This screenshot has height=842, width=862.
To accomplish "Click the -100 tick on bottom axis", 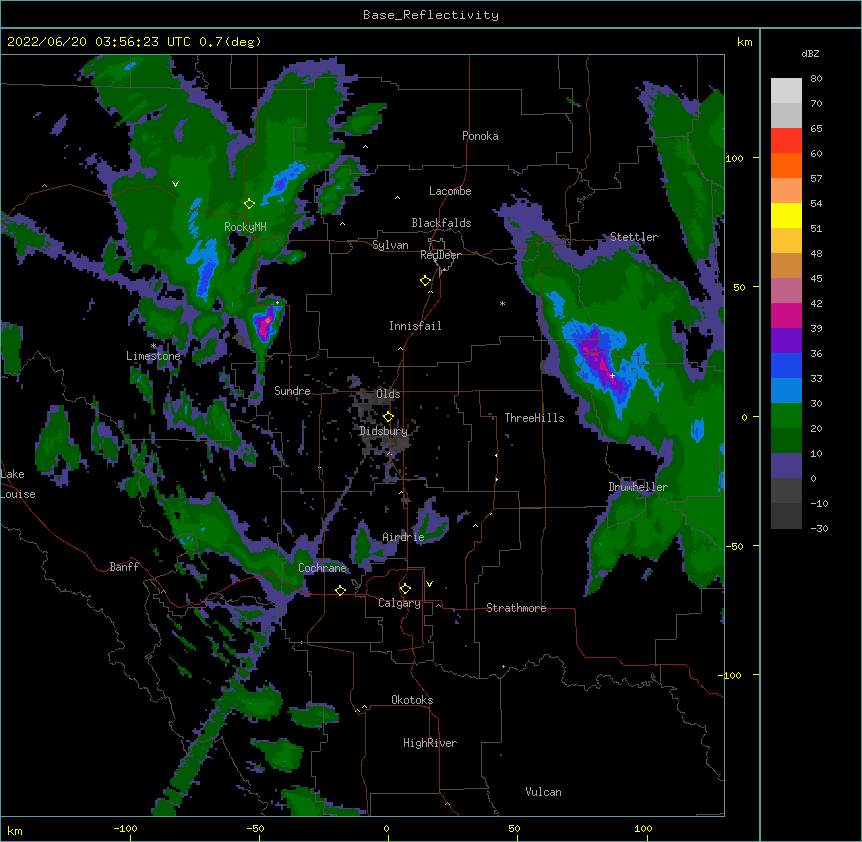I will (125, 828).
